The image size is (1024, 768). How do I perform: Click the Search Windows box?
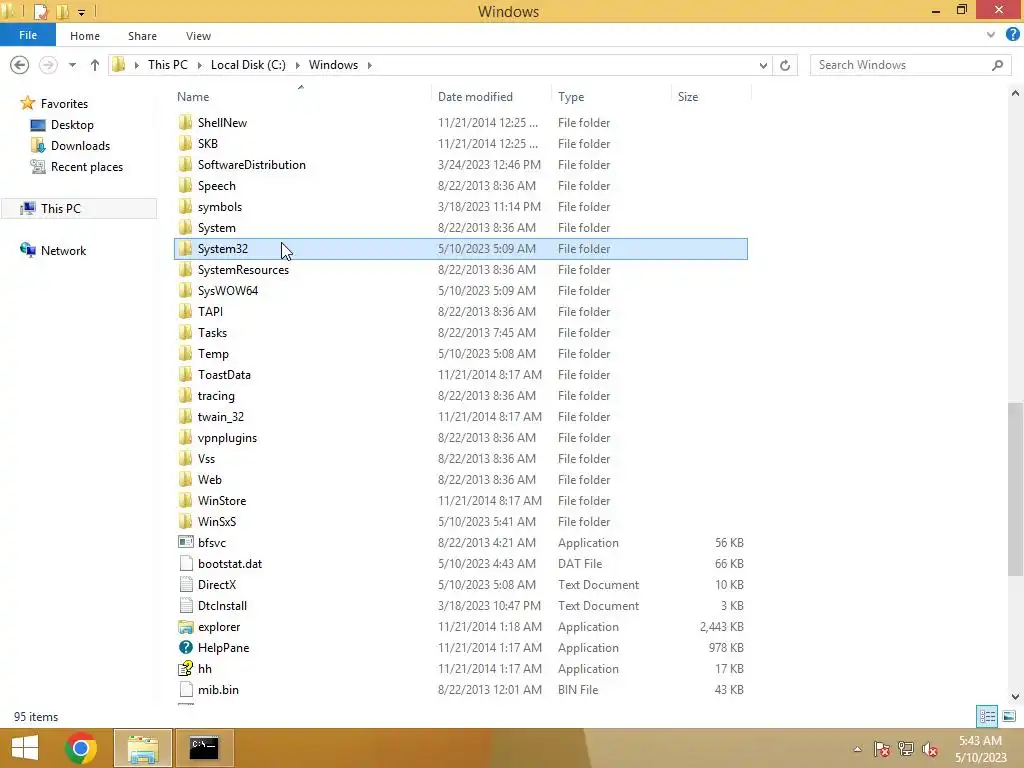click(x=910, y=65)
